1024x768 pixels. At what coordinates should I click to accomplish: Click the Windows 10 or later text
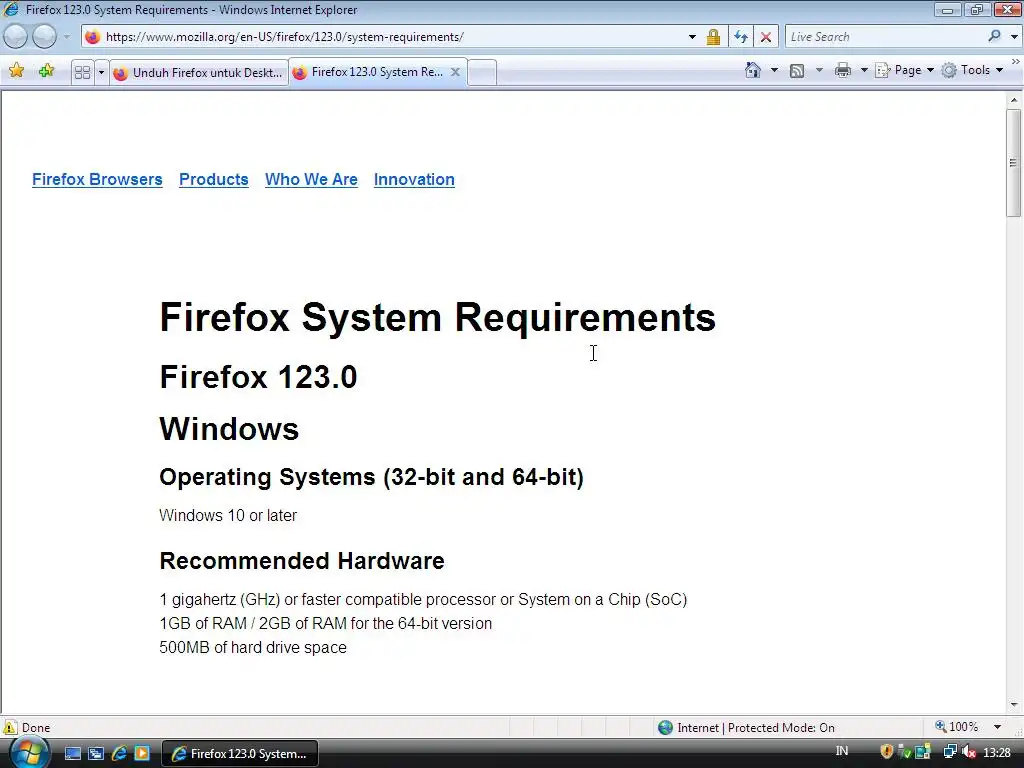pyautogui.click(x=228, y=515)
